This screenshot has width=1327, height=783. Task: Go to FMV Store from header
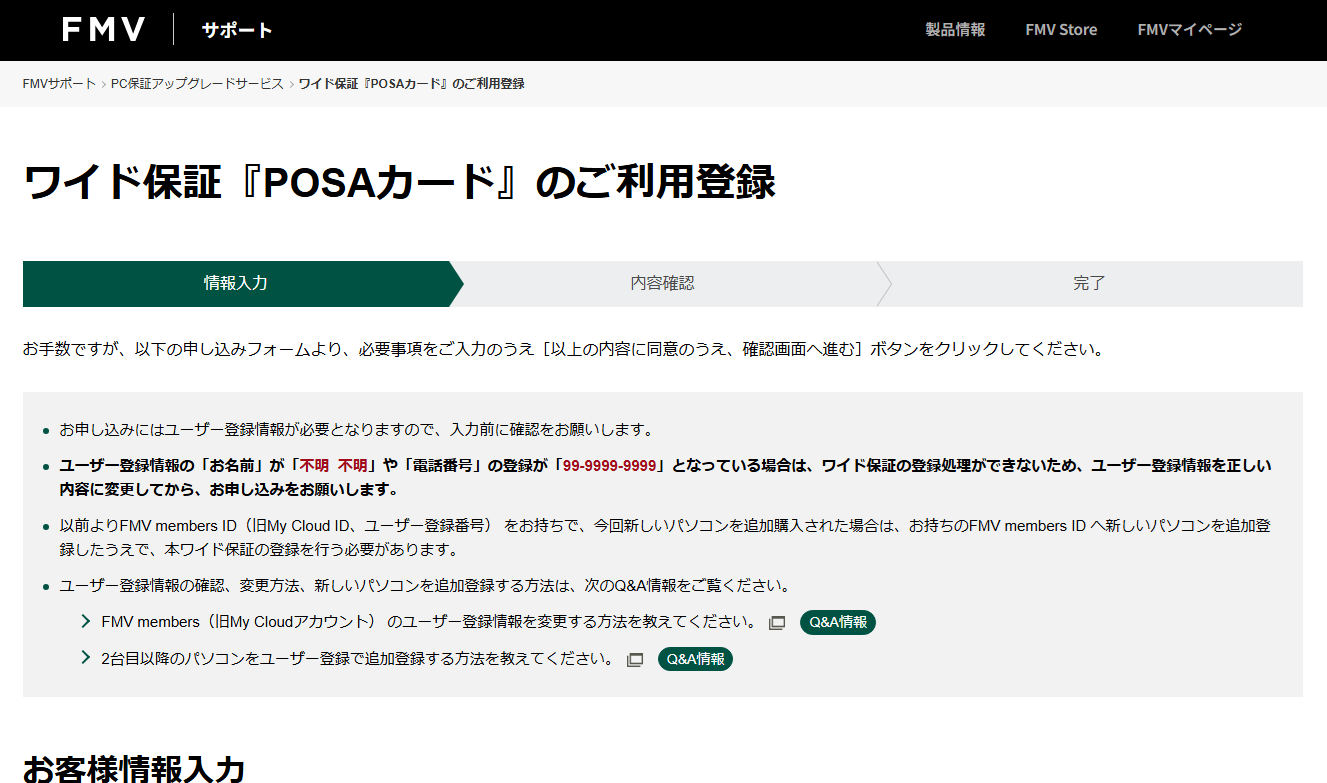[1061, 30]
